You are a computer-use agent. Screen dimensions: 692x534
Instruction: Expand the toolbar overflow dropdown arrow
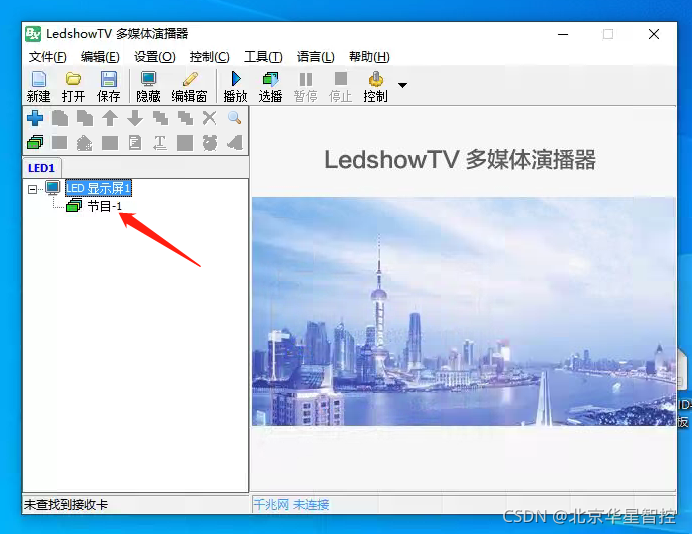coord(402,85)
